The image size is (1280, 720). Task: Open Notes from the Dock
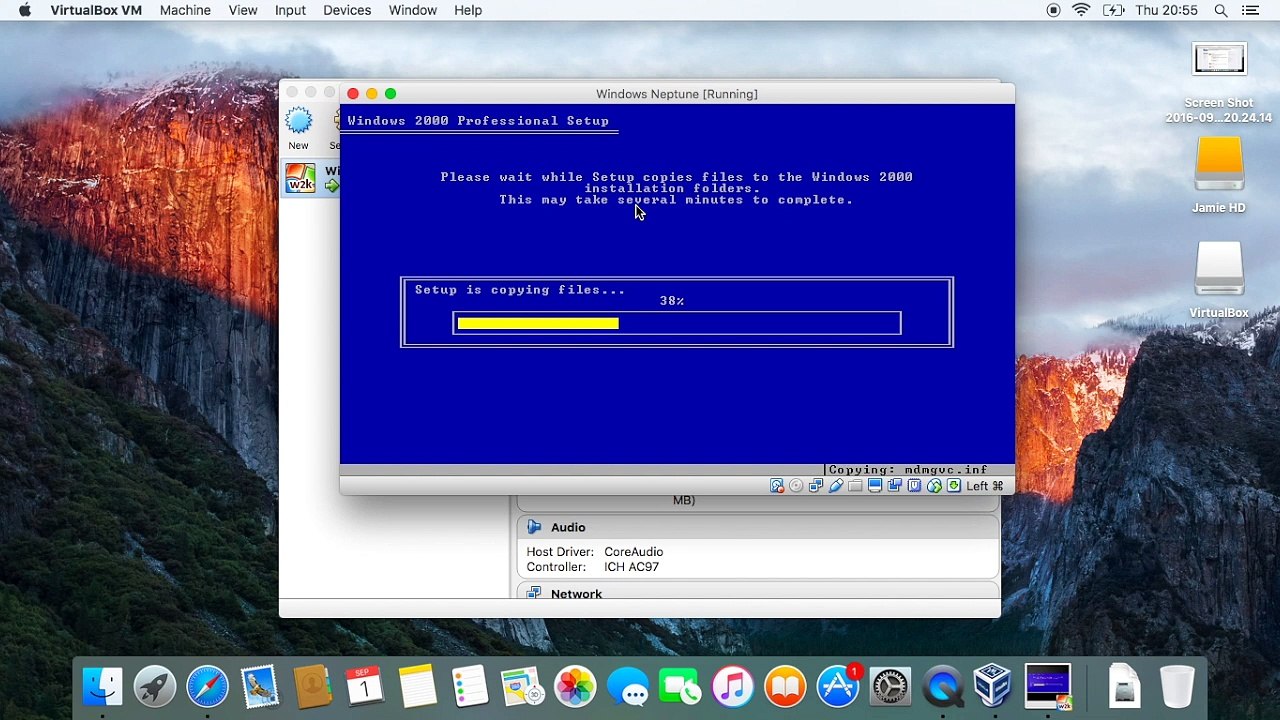[x=417, y=686]
